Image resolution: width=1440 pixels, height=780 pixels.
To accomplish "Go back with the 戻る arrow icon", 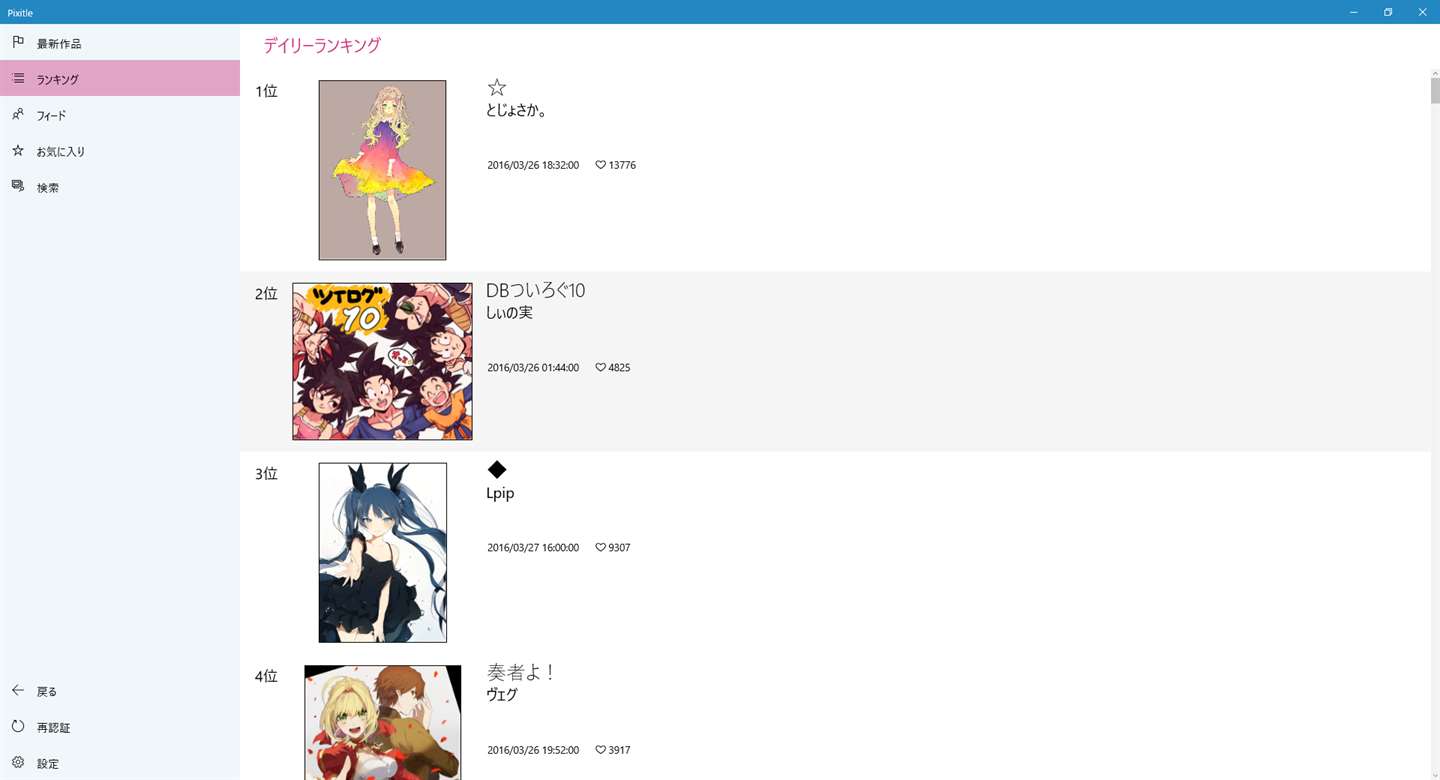I will pyautogui.click(x=18, y=690).
